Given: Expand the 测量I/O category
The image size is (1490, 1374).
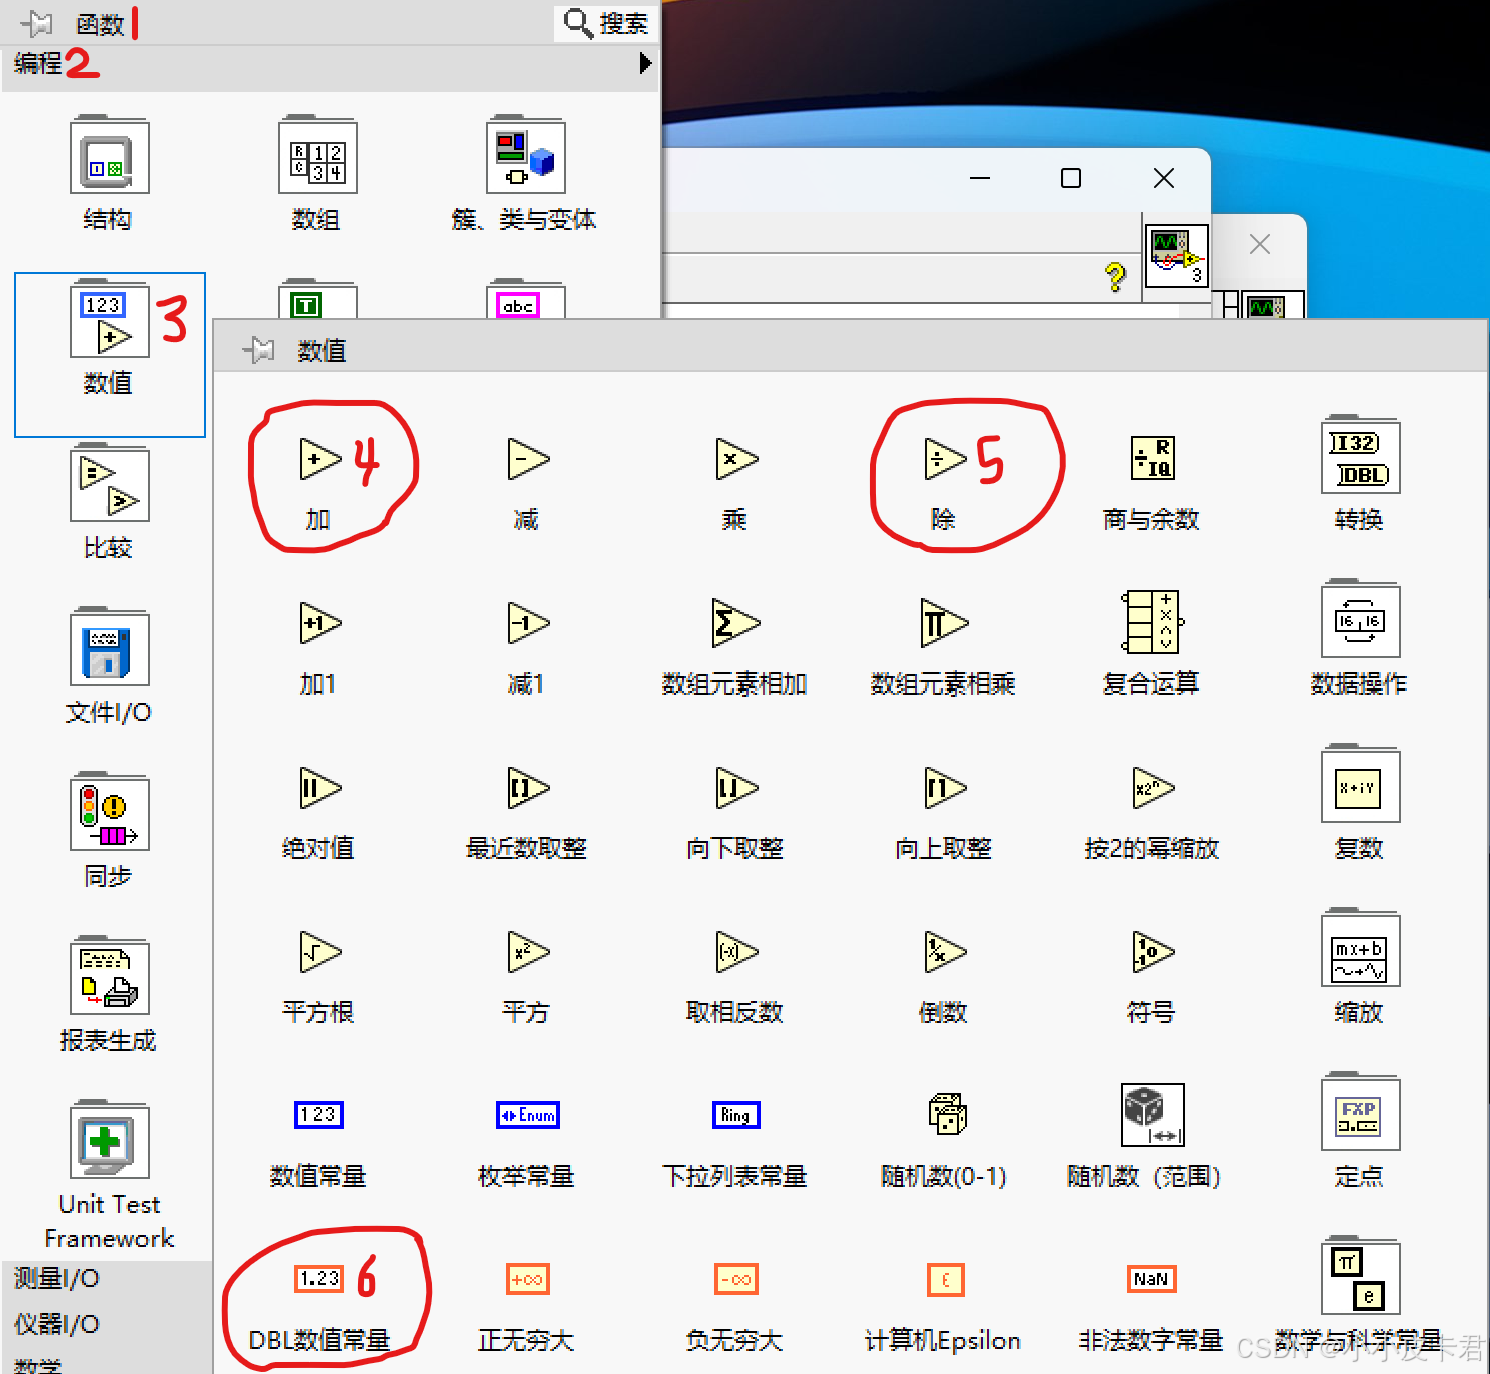Looking at the screenshot, I should [57, 1278].
